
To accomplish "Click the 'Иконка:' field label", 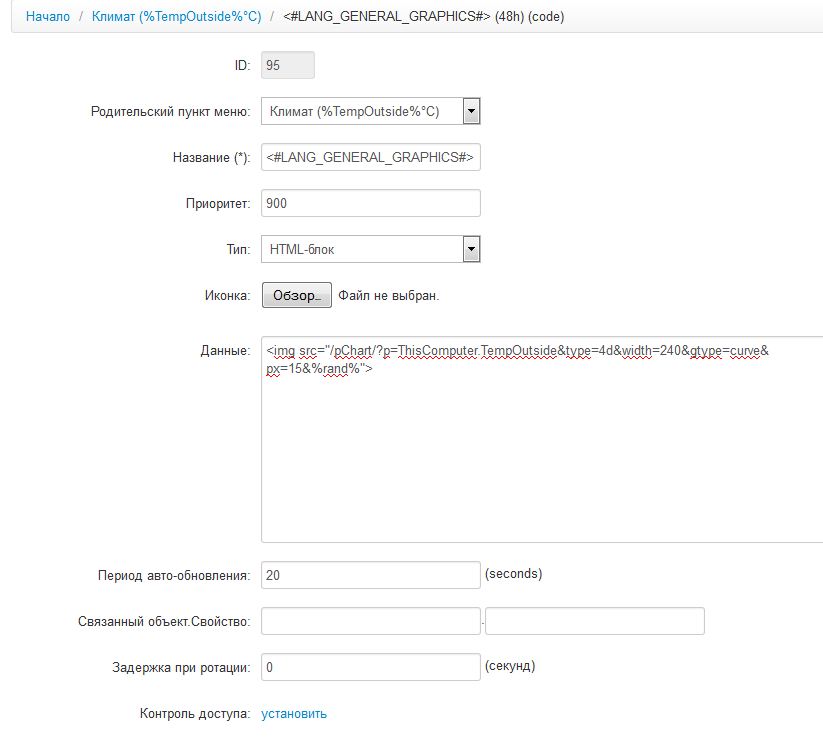I will pos(227,296).
